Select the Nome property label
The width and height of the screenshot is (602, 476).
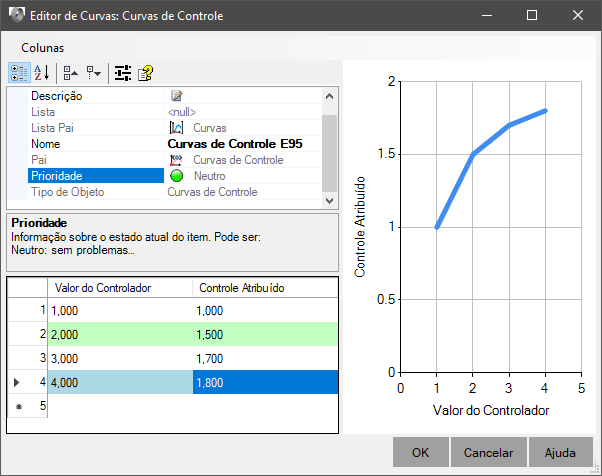(46, 144)
